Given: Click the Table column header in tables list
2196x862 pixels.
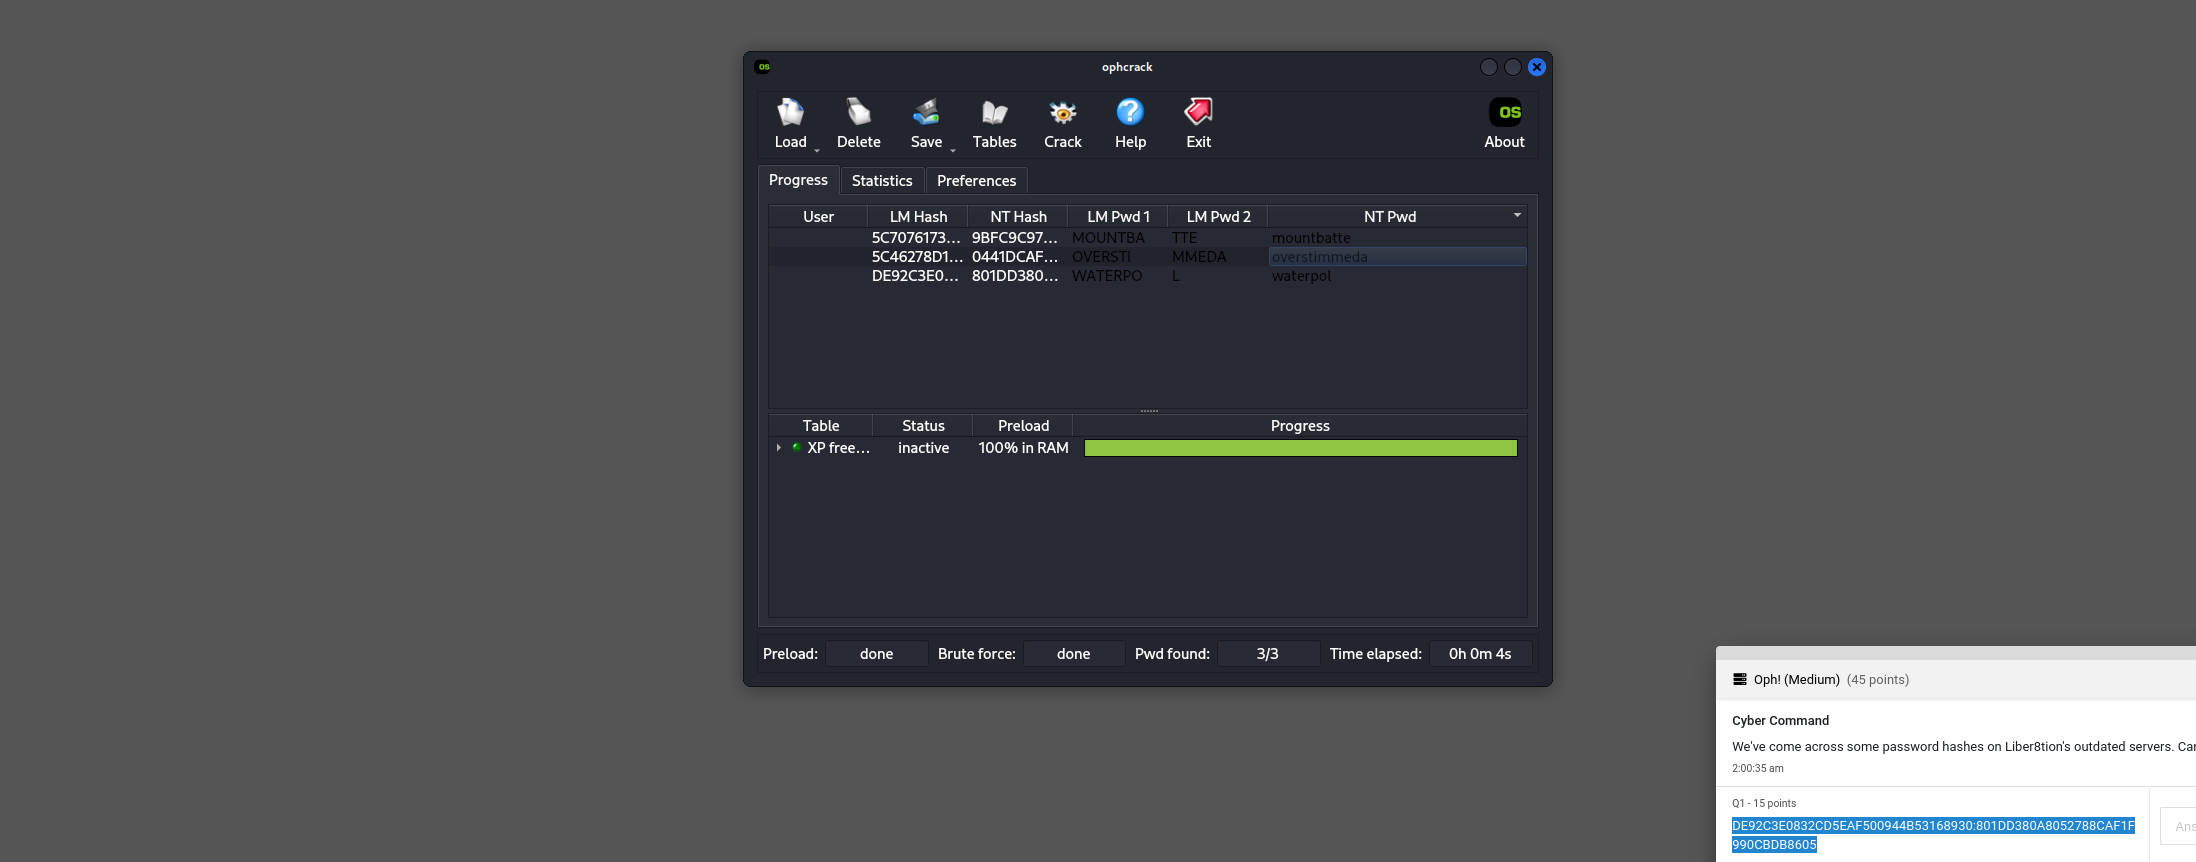Looking at the screenshot, I should (821, 426).
